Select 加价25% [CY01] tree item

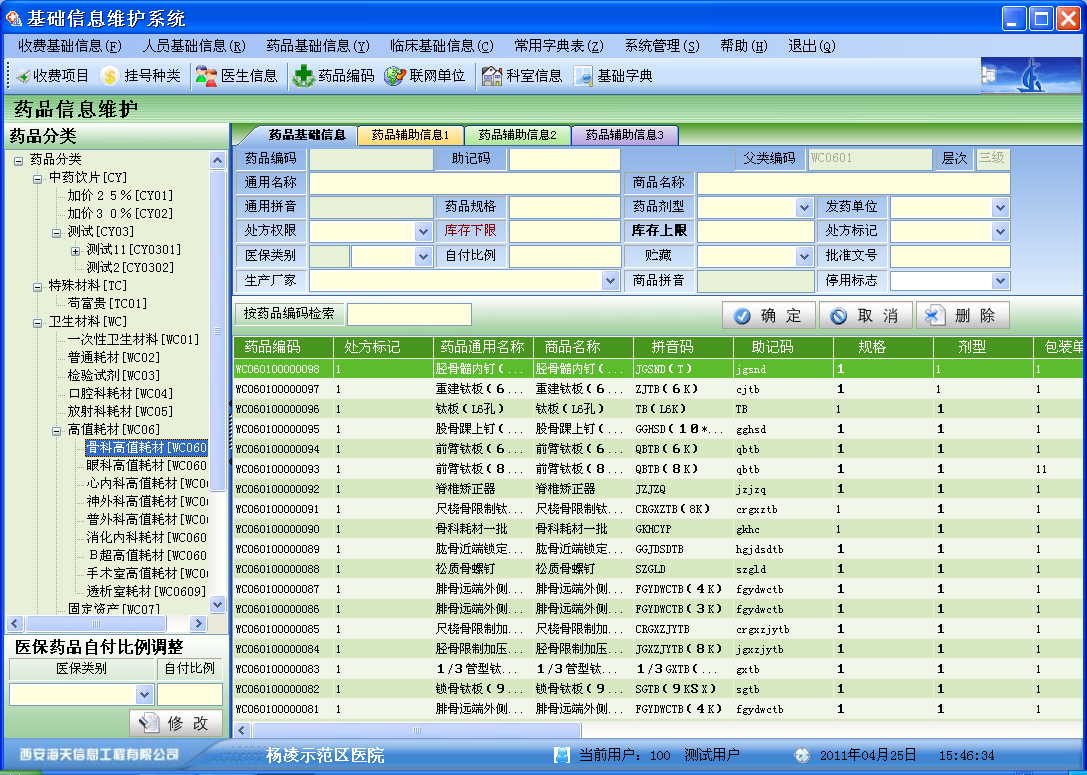[x=120, y=195]
